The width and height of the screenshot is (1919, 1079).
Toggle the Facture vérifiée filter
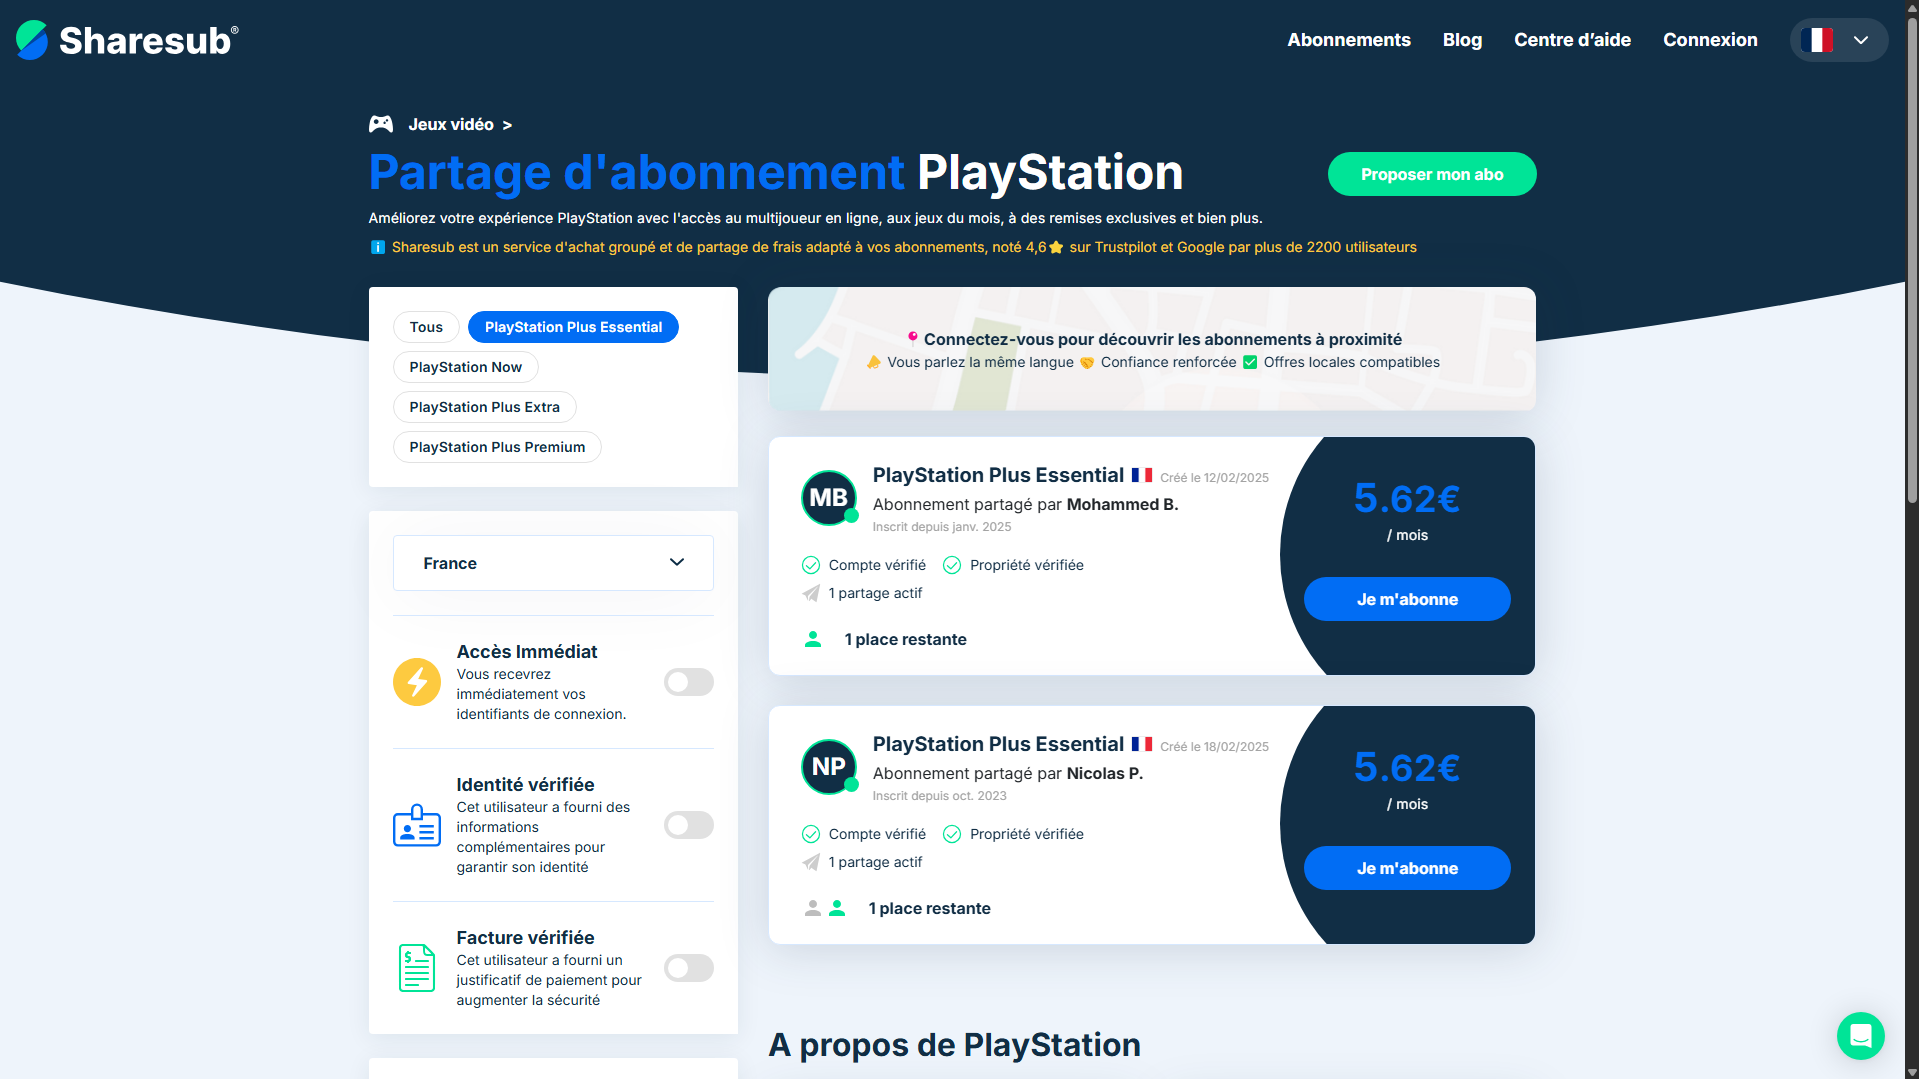pyautogui.click(x=689, y=968)
